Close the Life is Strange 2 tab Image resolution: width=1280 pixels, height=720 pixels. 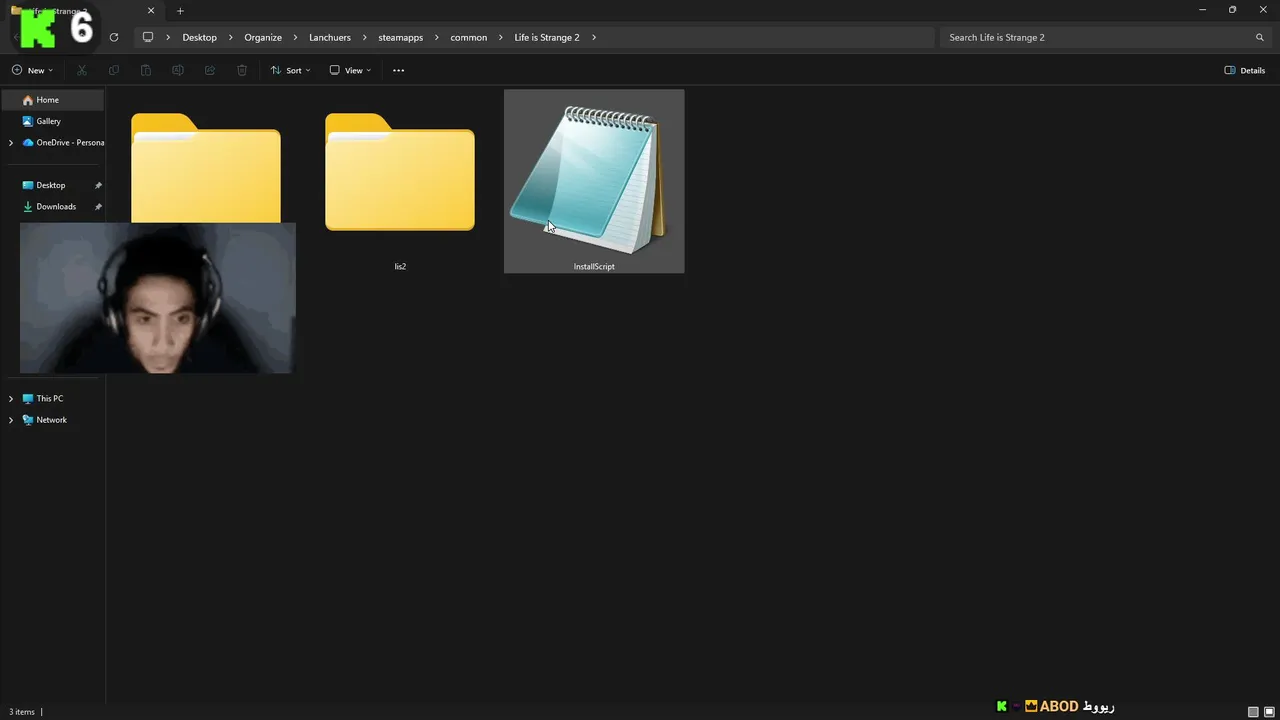click(x=151, y=11)
